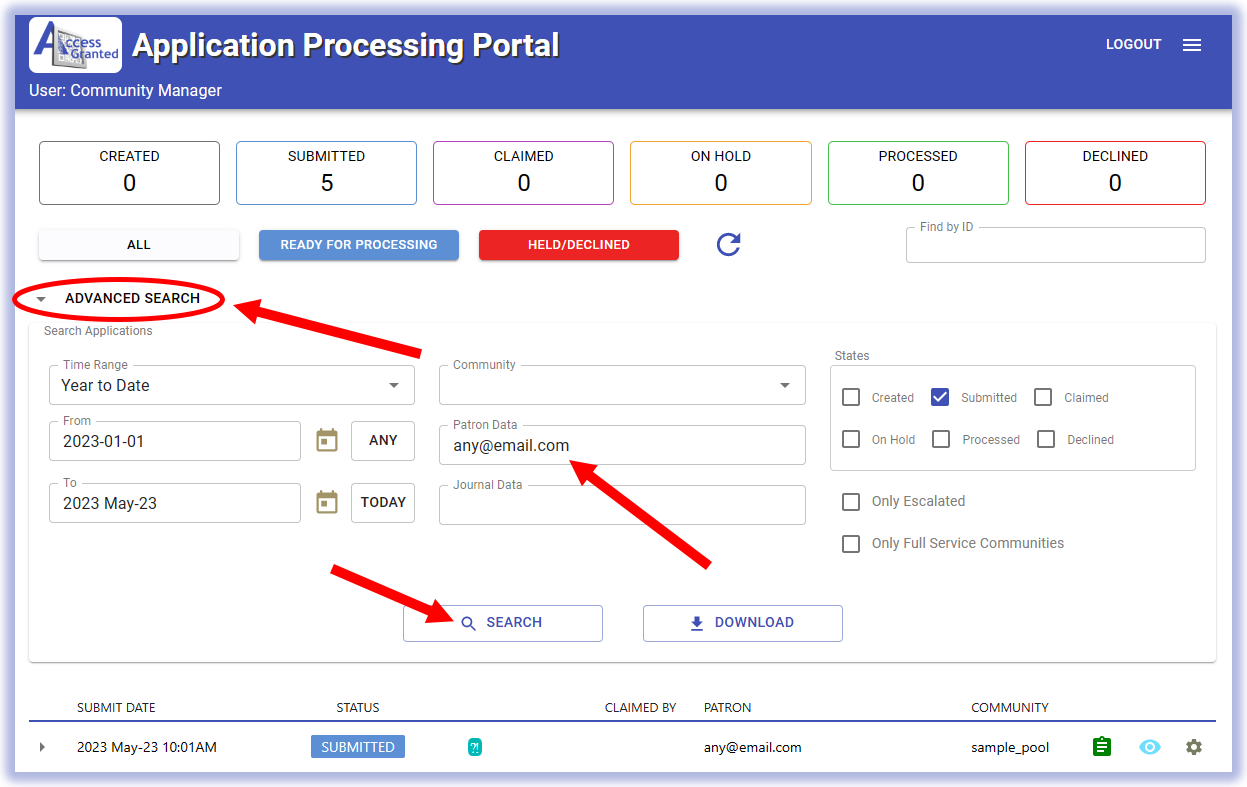Click the Patron Data input field
The width and height of the screenshot is (1247, 787).
pos(622,445)
